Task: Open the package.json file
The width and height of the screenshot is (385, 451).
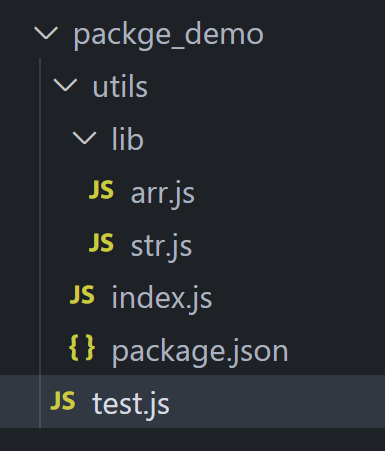Action: click(200, 352)
